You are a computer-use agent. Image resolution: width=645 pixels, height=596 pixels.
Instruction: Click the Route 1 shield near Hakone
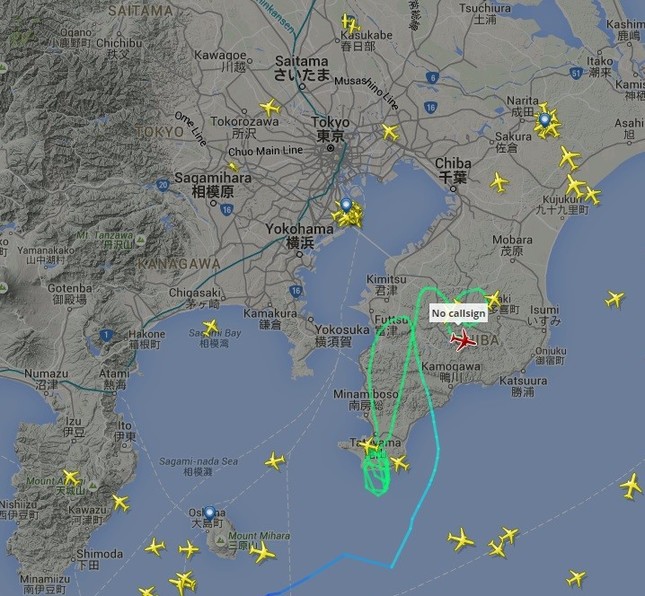106,335
